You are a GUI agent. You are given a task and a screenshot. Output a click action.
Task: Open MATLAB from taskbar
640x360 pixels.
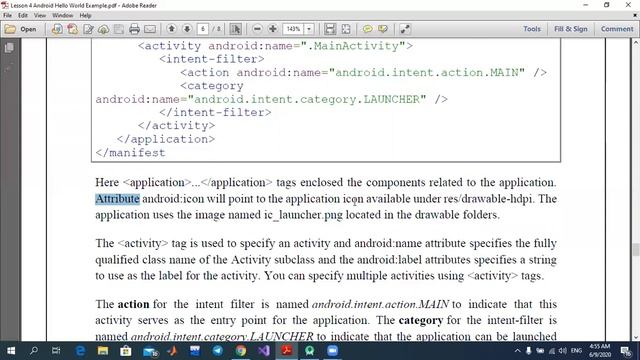172,351
